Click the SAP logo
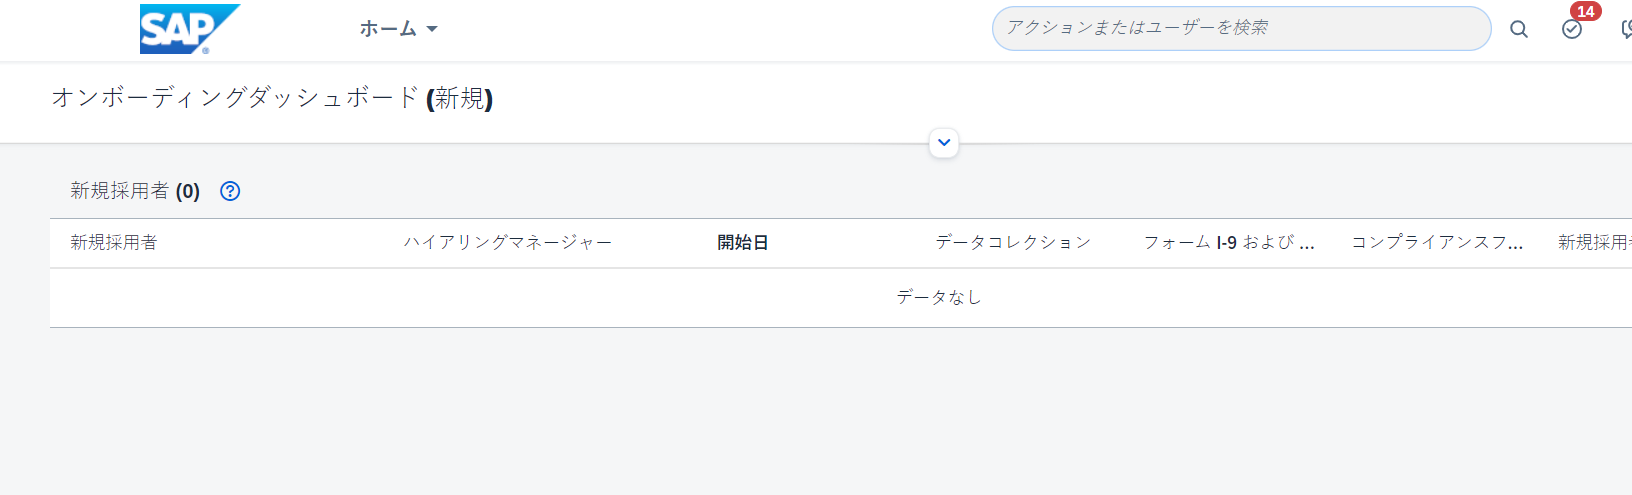 [x=189, y=29]
